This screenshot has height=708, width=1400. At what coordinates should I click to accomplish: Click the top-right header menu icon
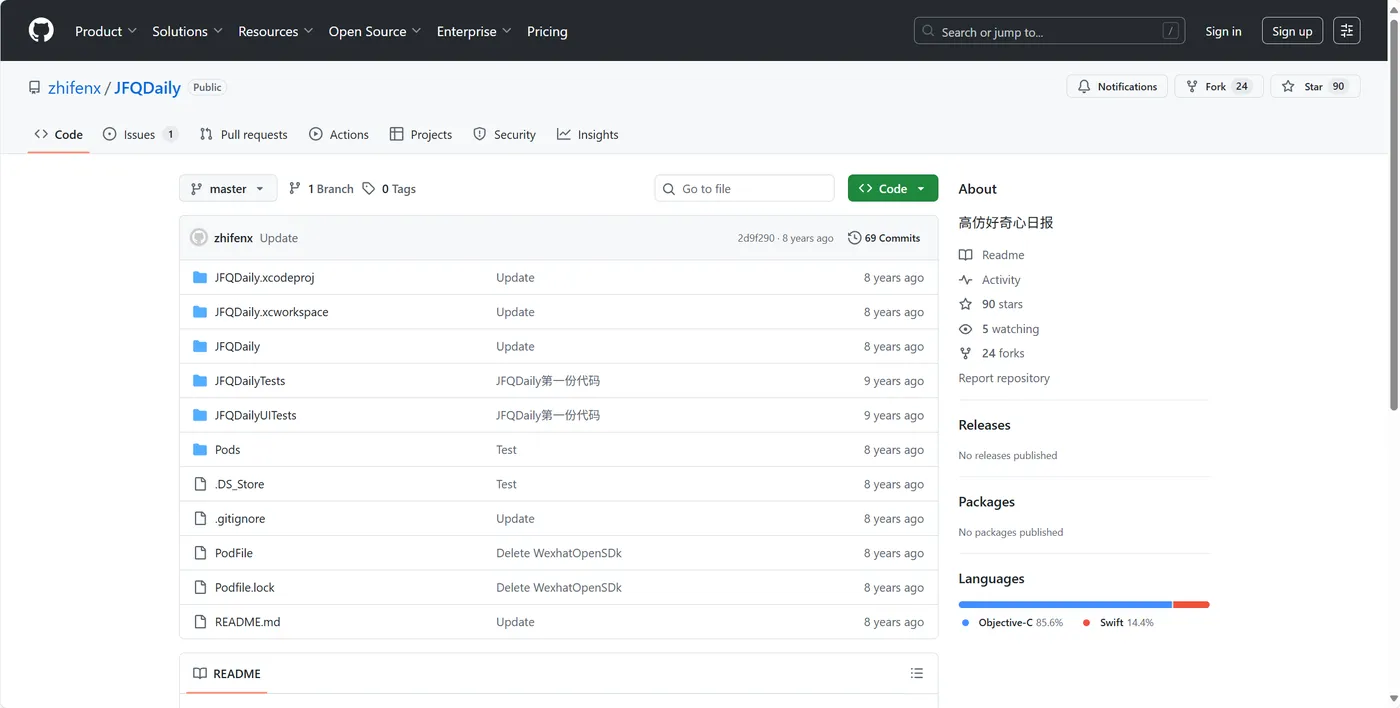click(1347, 31)
